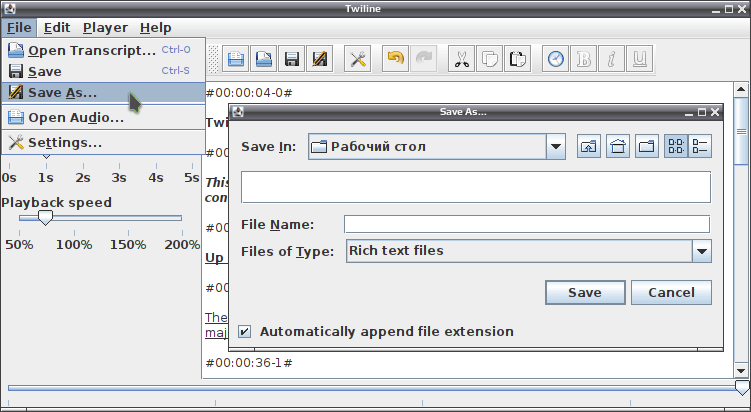
Task: Open the Player menu
Action: 105,28
